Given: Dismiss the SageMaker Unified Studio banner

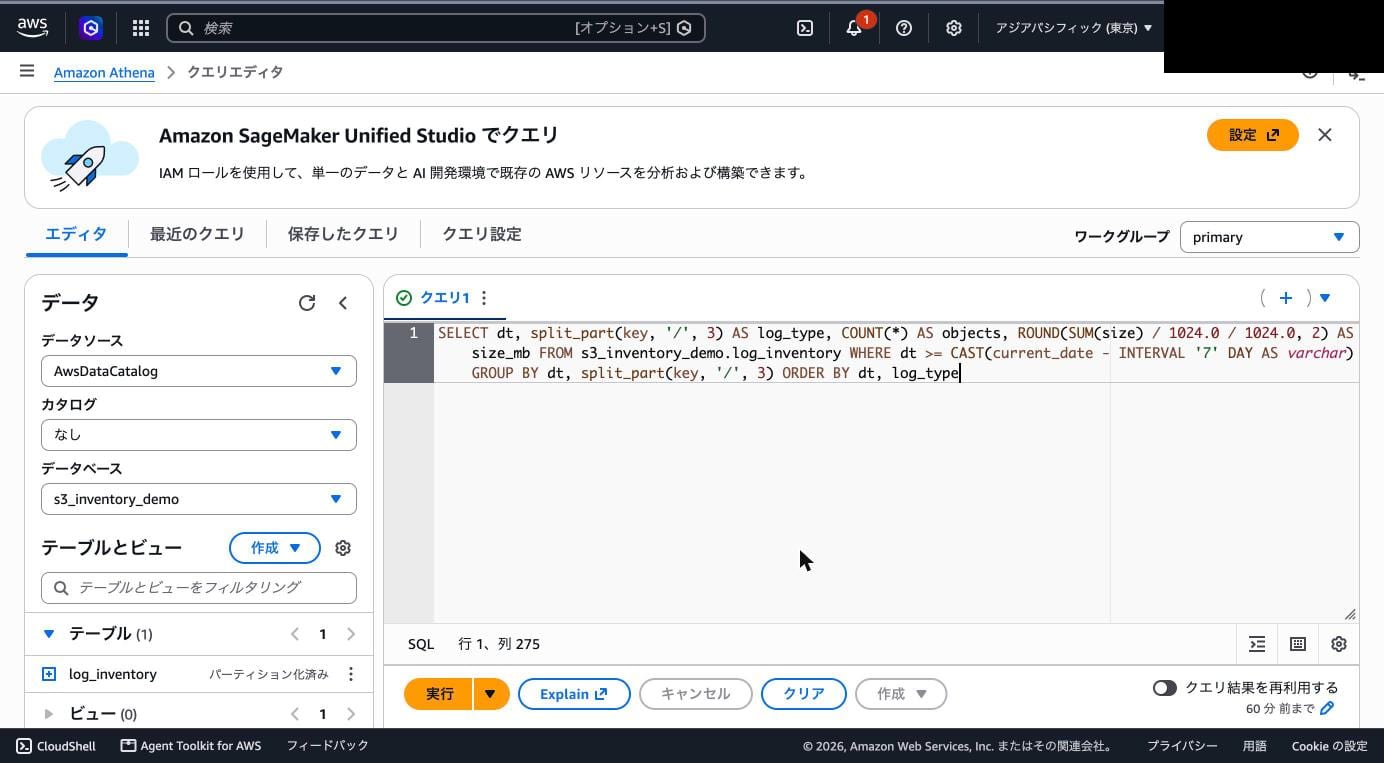Looking at the screenshot, I should pyautogui.click(x=1325, y=135).
